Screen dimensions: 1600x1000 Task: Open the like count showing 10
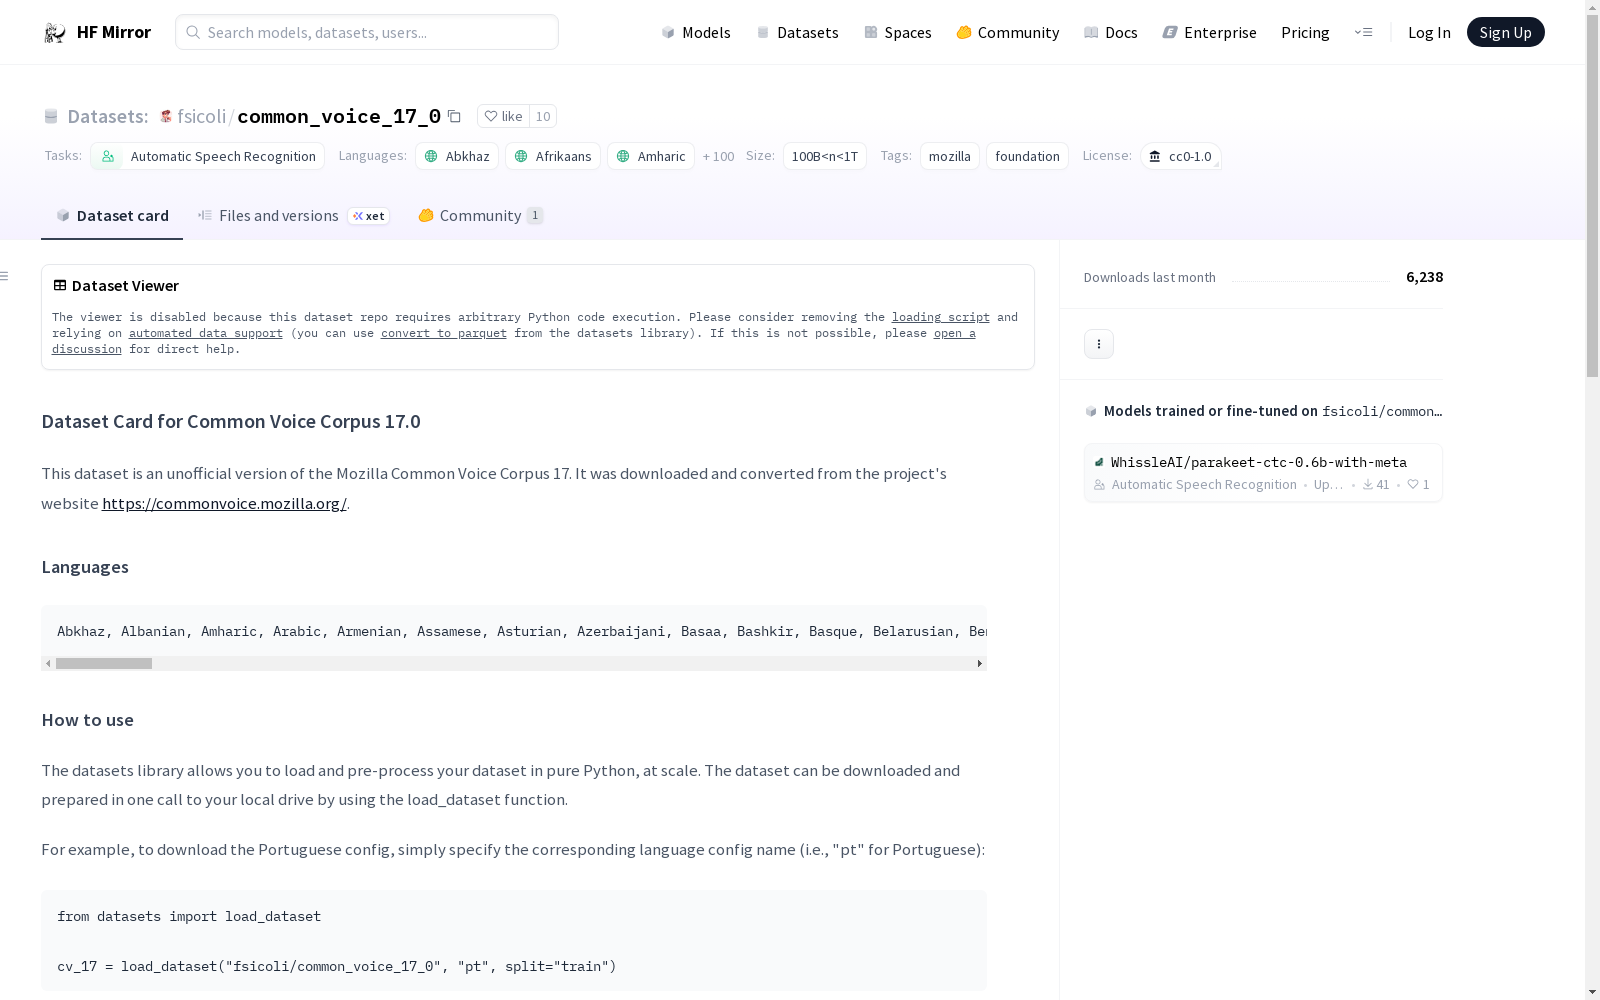(x=543, y=116)
